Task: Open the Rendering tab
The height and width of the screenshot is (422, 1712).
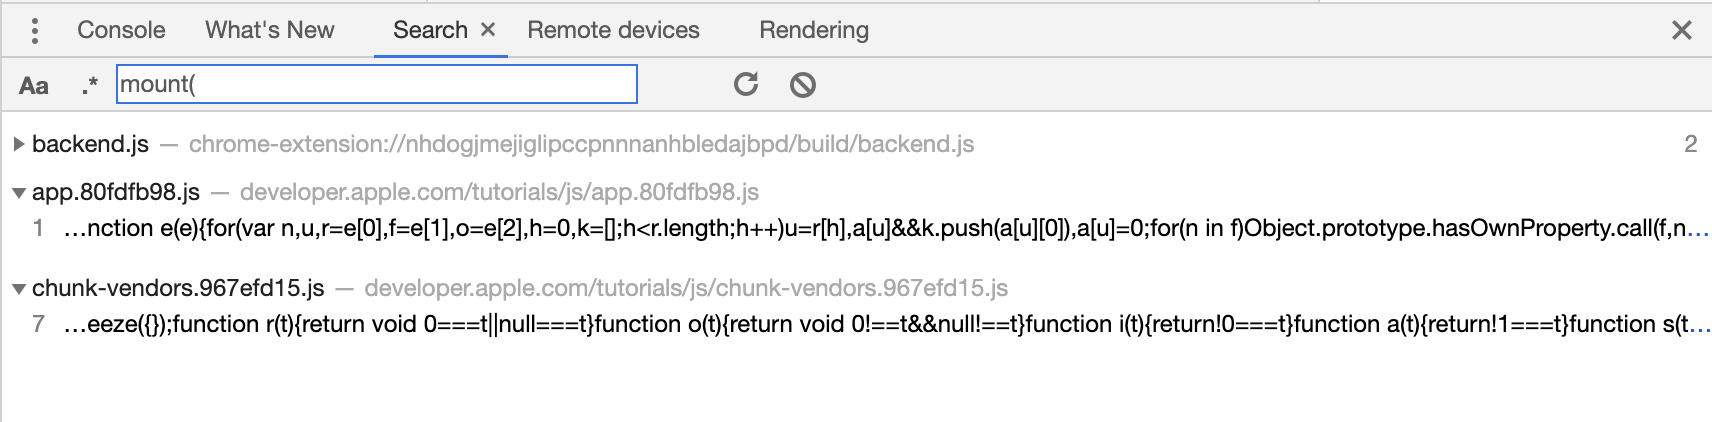Action: (813, 30)
